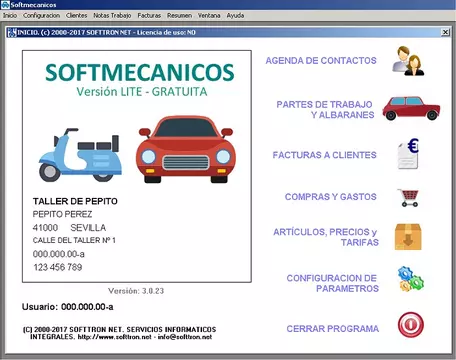Image resolution: width=456 pixels, height=360 pixels.
Task: Select FACTURAS A CLIENTES text link
Action: tap(324, 155)
